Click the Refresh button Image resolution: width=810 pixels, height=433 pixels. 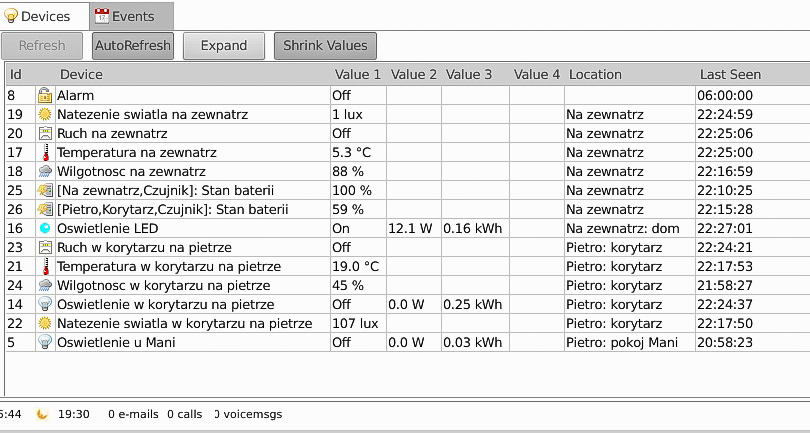click(x=42, y=45)
